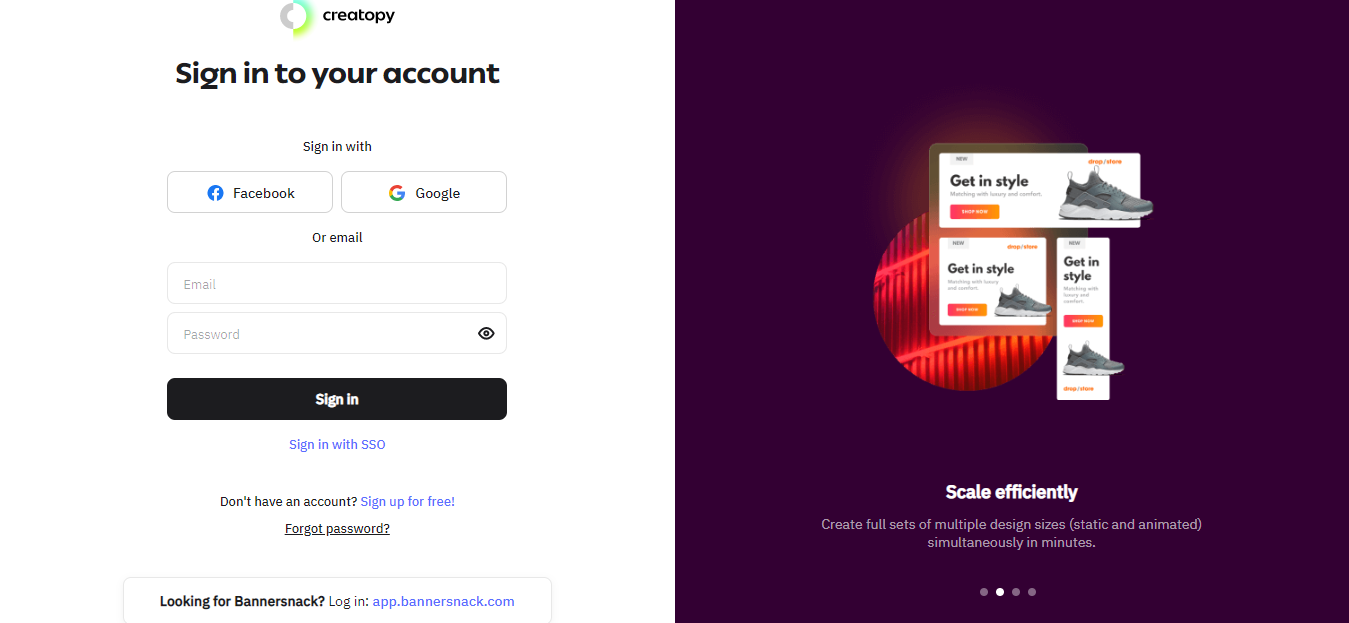Select the third carousel dot

[1016, 592]
